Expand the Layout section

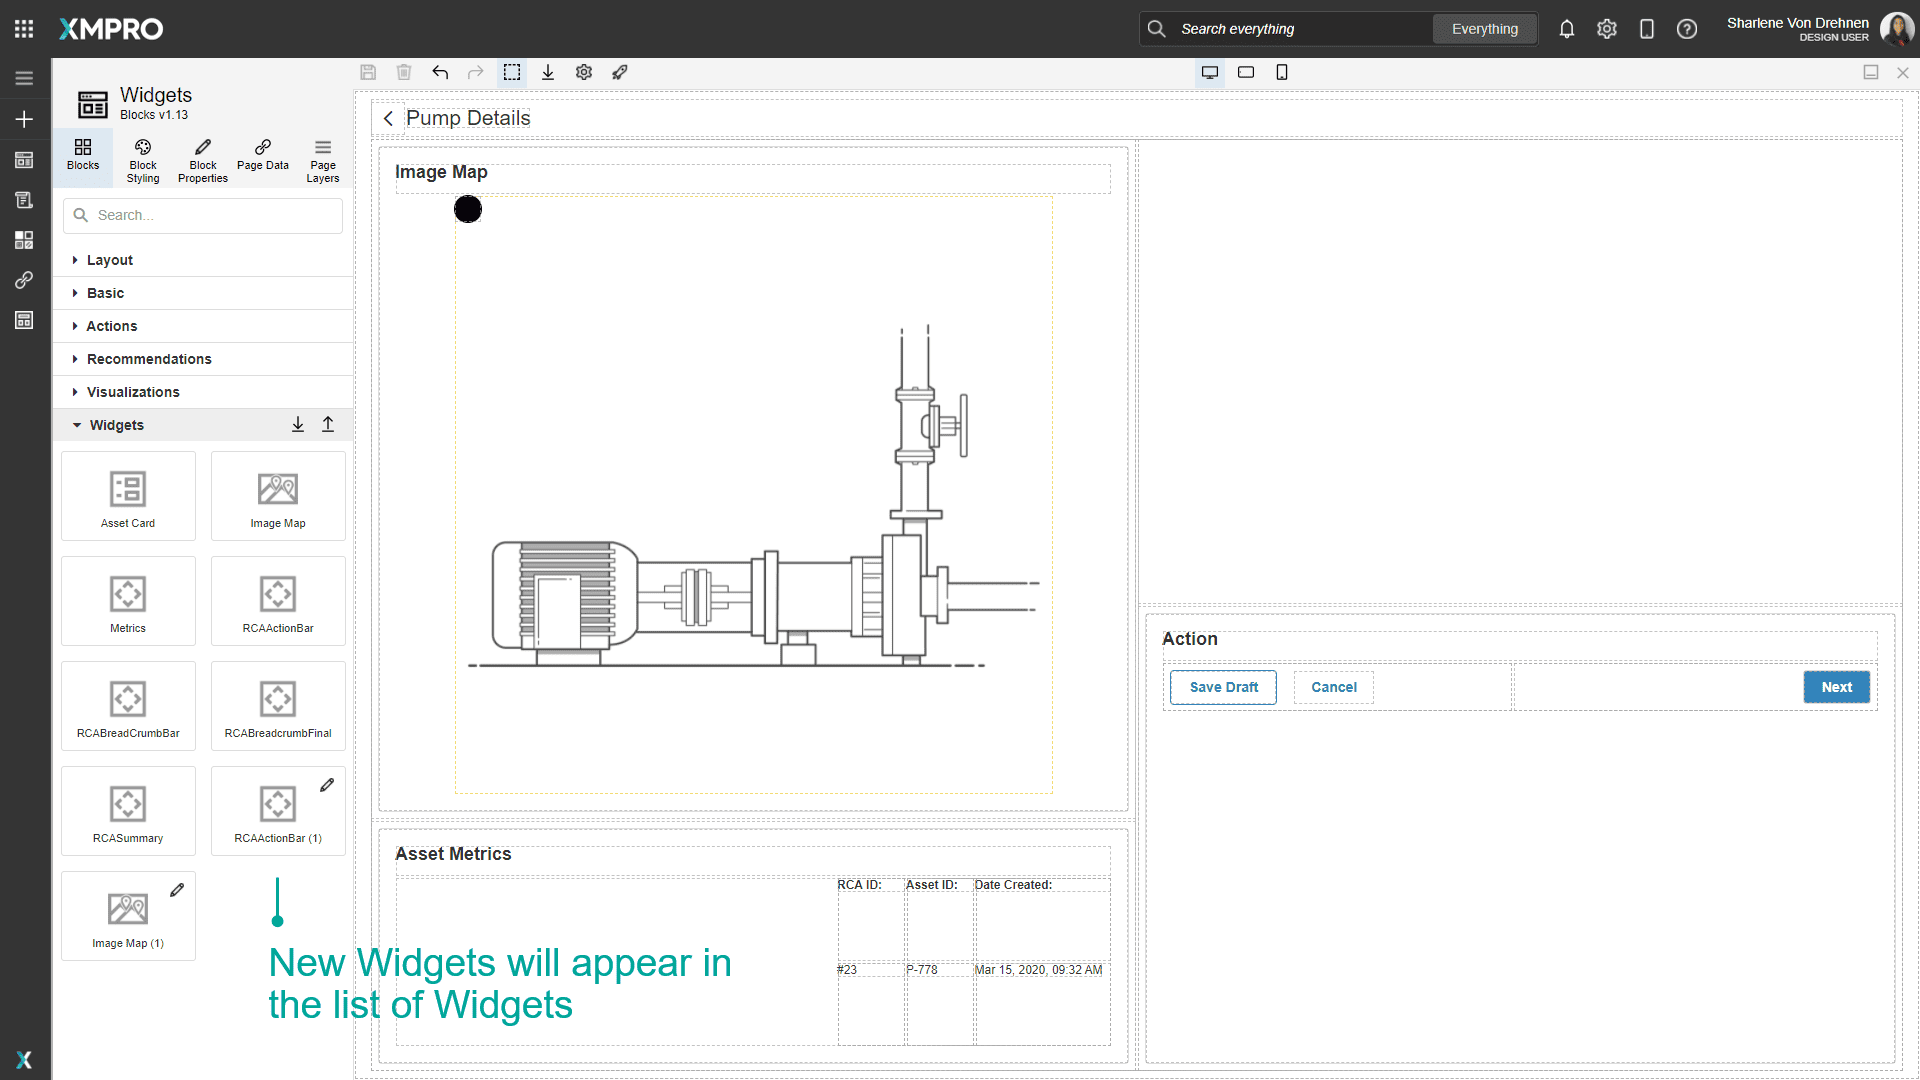tap(109, 260)
